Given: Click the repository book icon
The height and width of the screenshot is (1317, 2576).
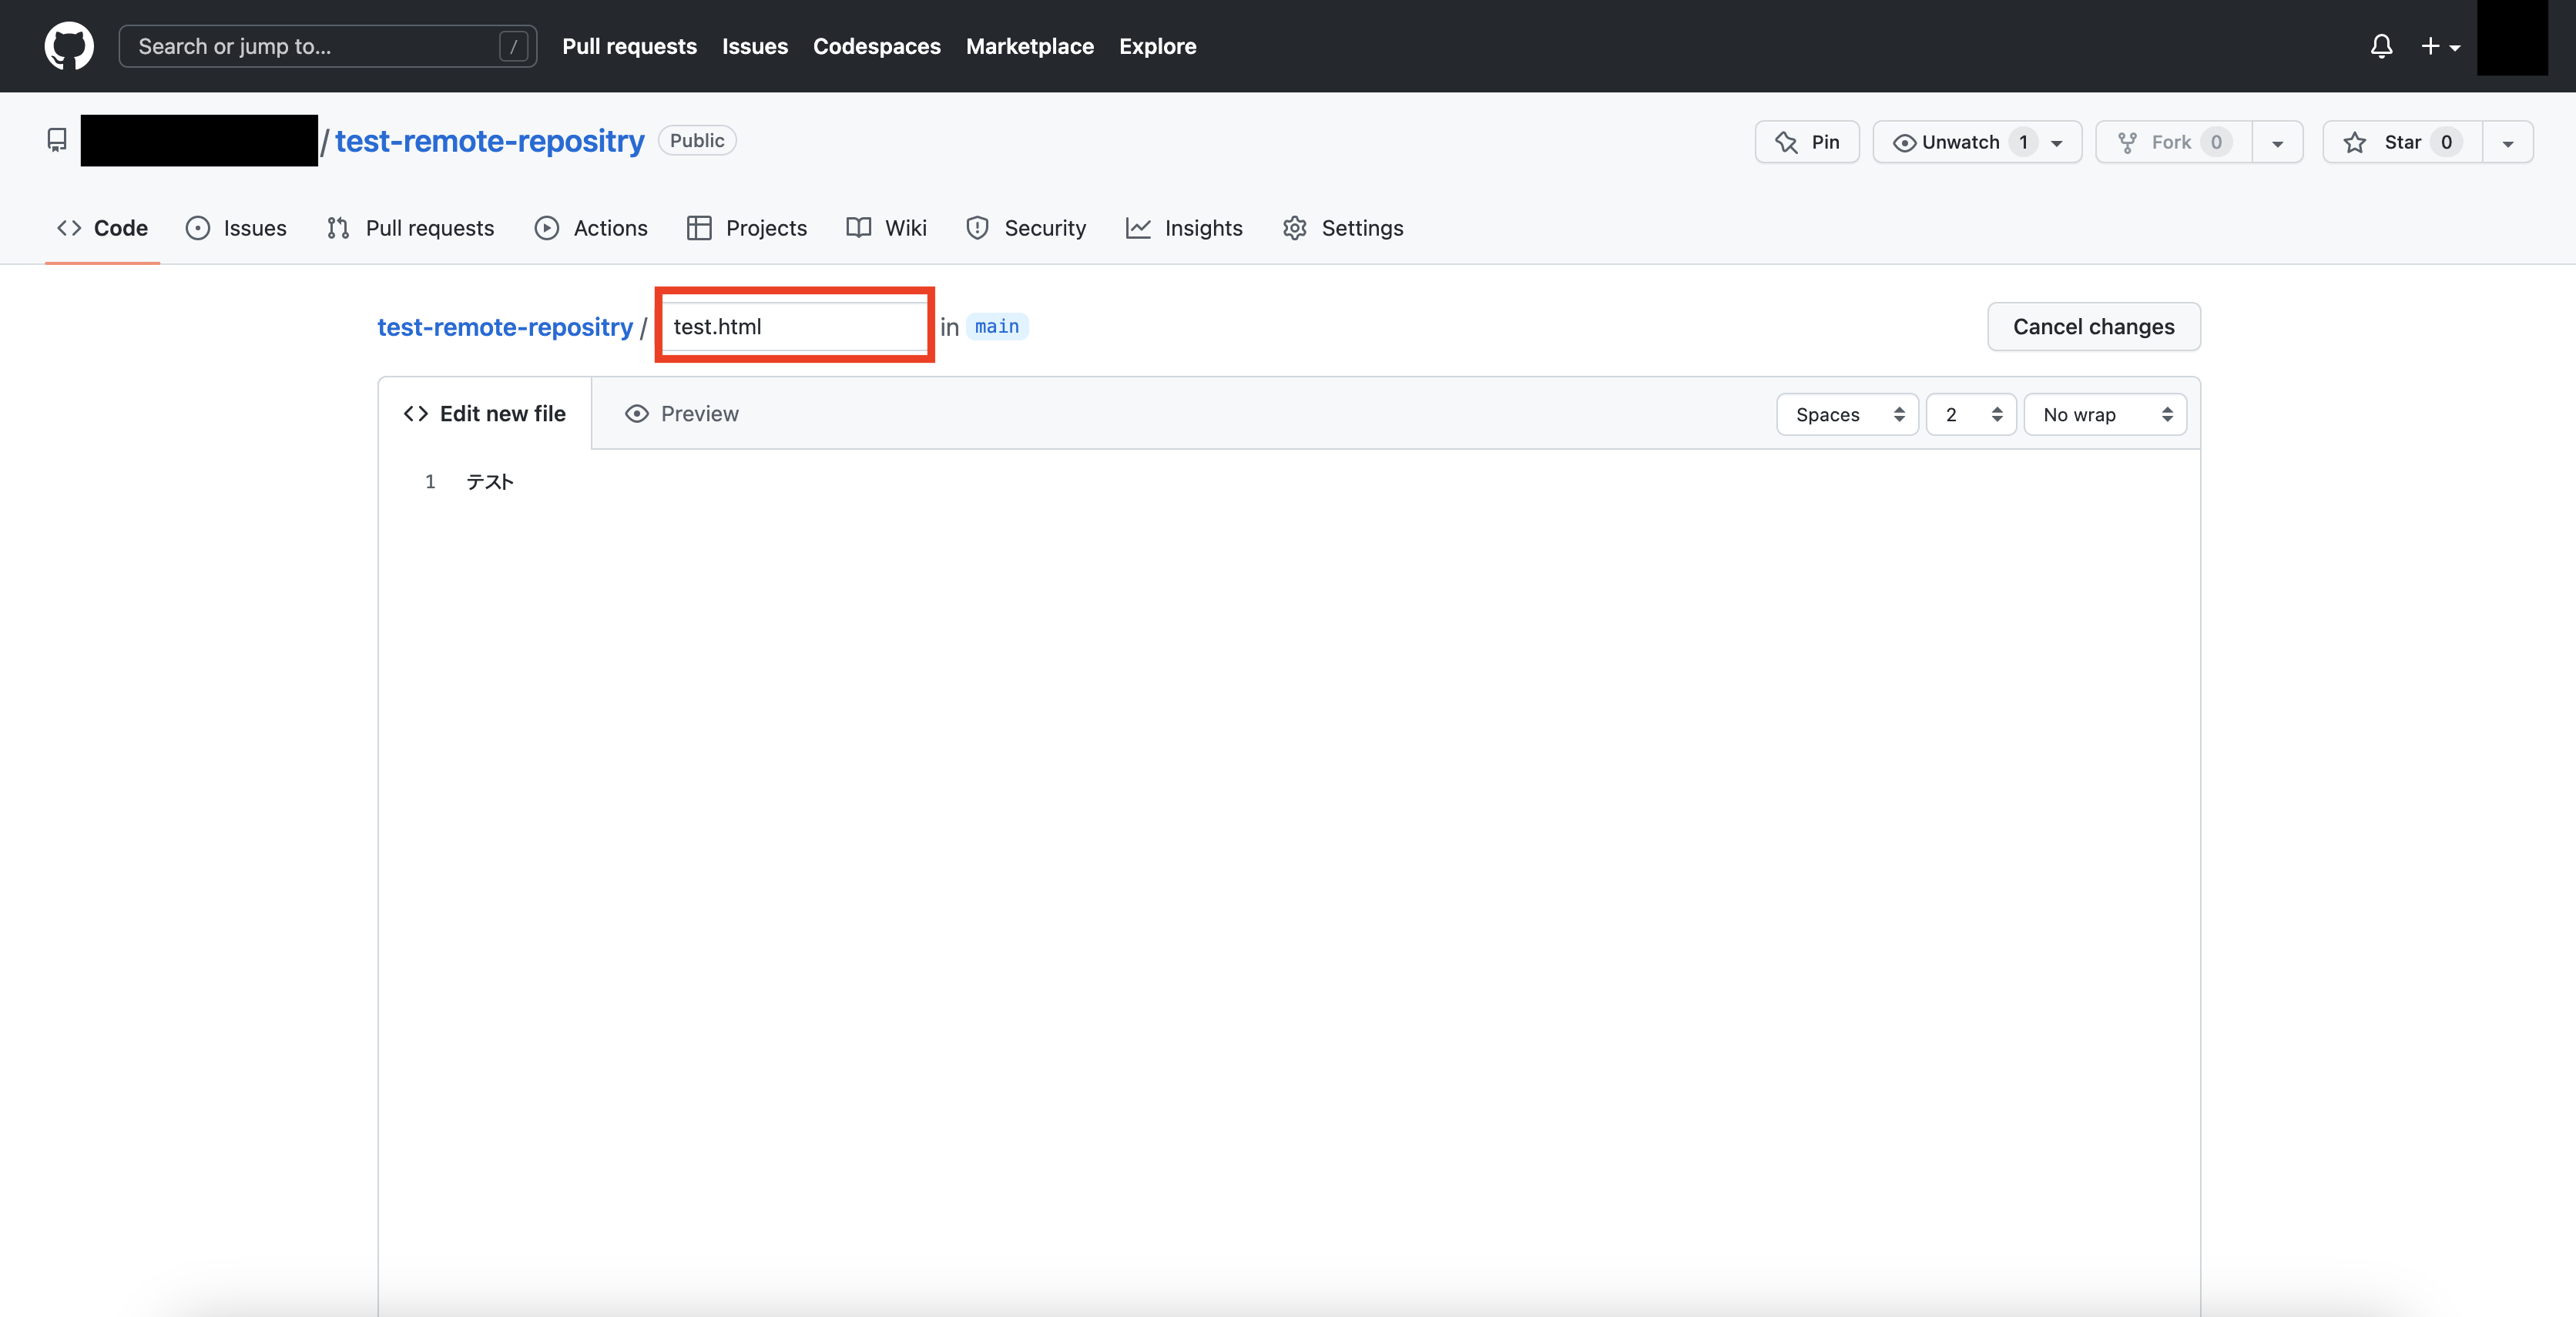Looking at the screenshot, I should pos(57,140).
